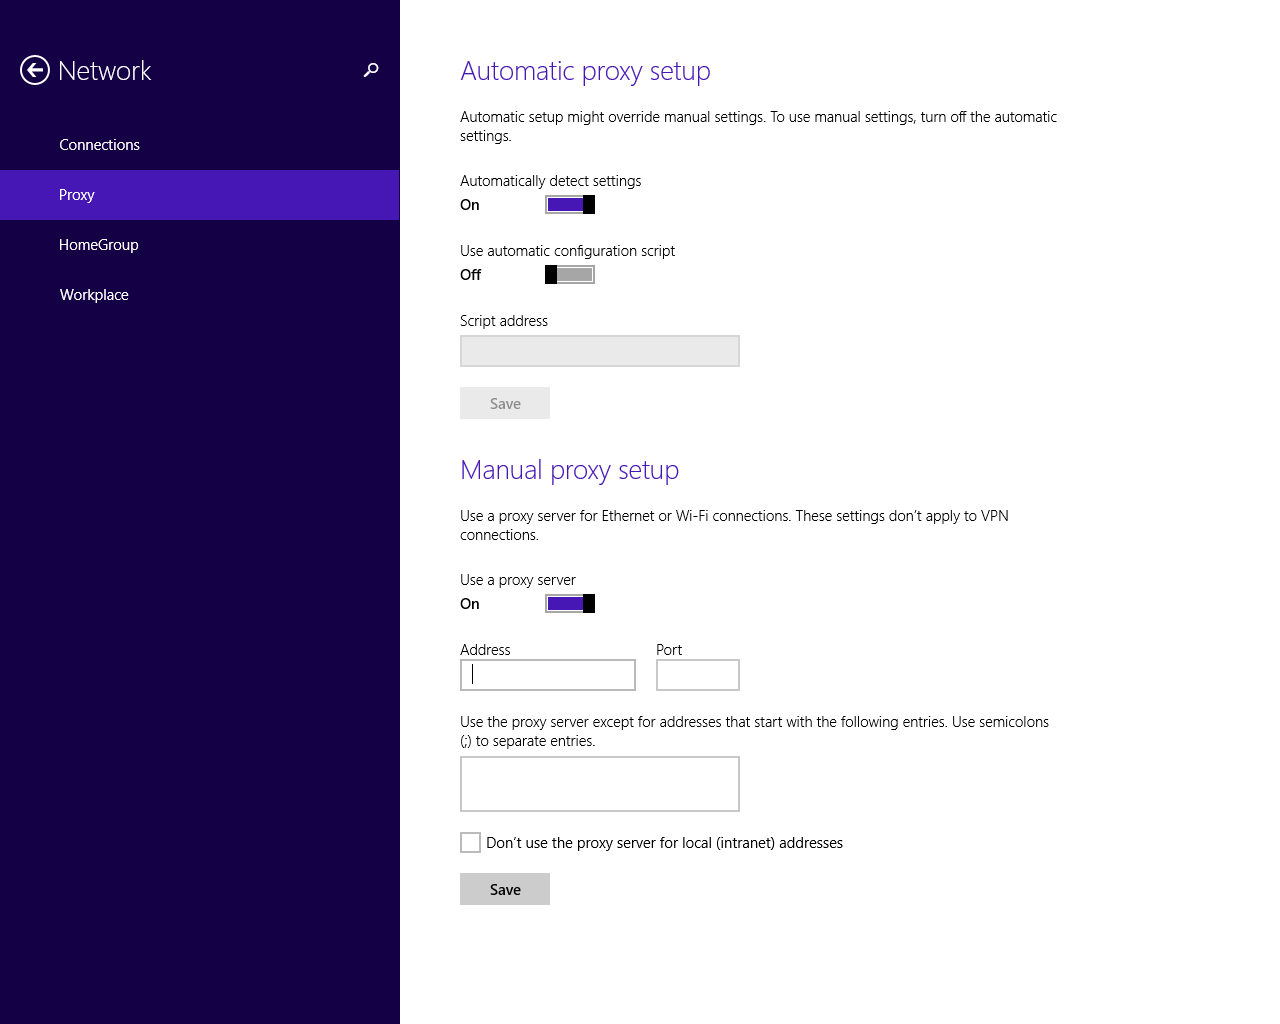The height and width of the screenshot is (1024, 1280).
Task: Click the proxy exceptions text box
Action: click(x=600, y=784)
